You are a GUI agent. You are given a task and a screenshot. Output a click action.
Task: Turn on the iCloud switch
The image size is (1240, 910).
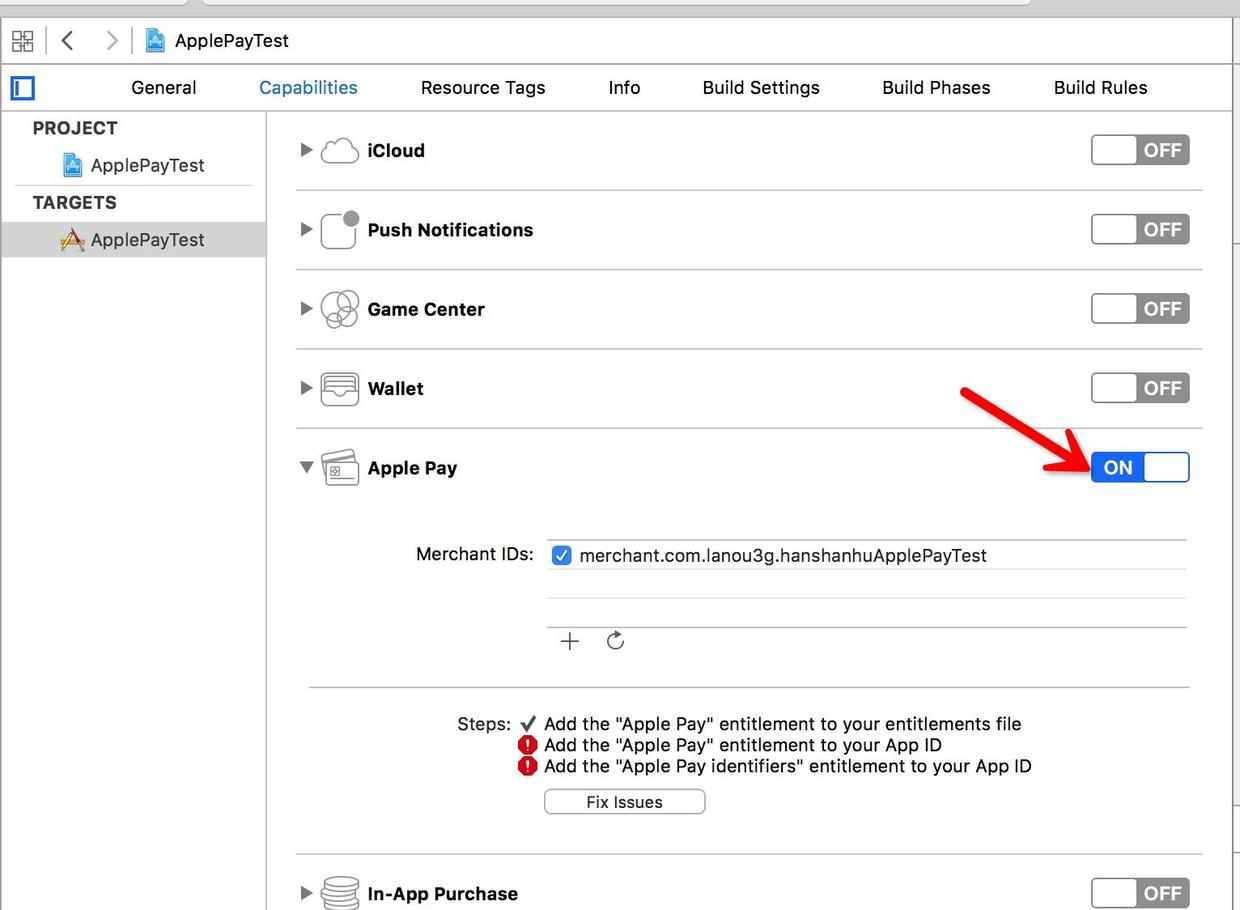click(x=1140, y=150)
